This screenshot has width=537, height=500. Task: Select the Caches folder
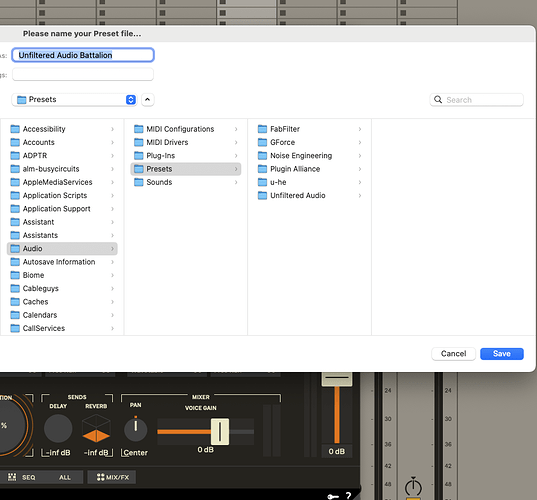pyautogui.click(x=62, y=302)
